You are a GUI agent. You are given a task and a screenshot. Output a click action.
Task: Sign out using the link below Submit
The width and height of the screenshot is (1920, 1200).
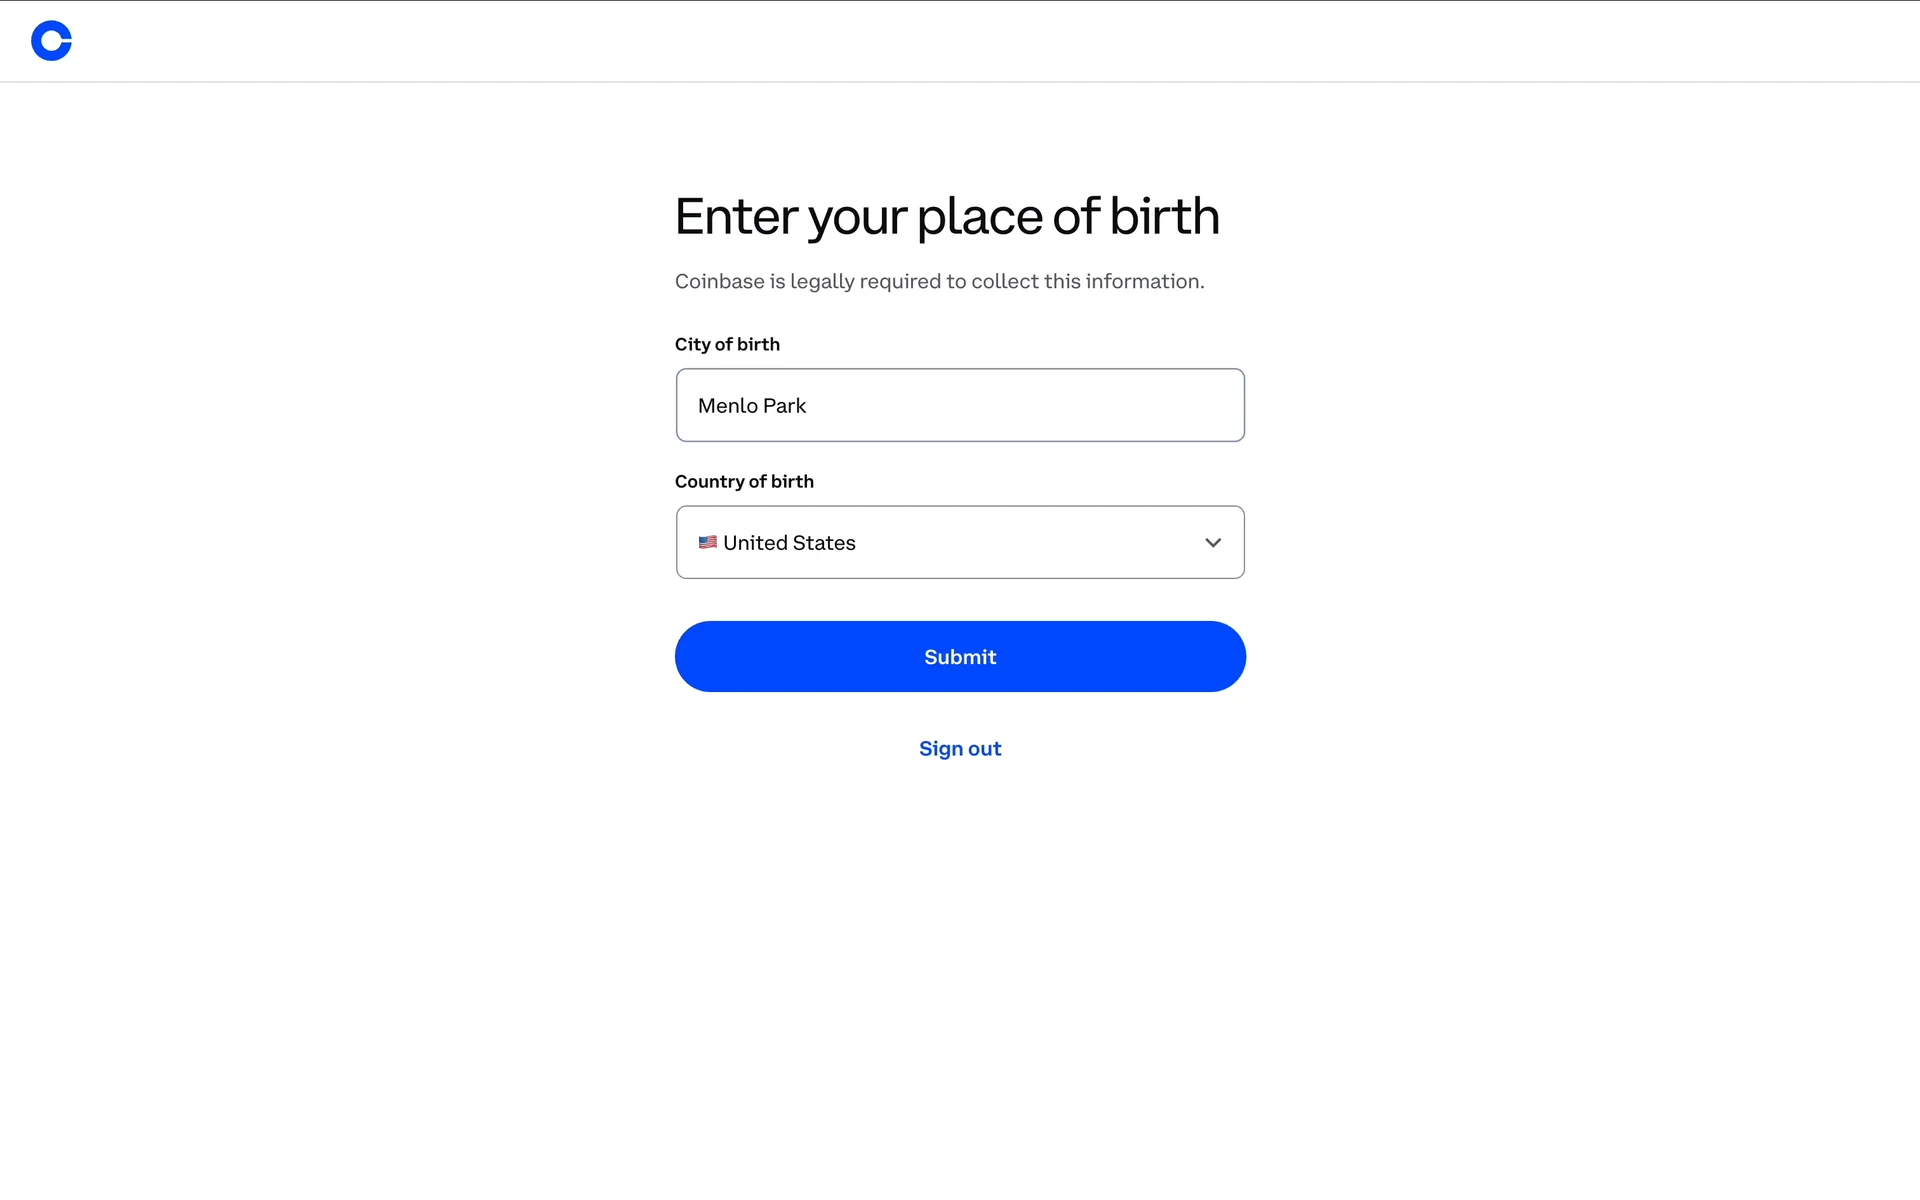point(960,749)
